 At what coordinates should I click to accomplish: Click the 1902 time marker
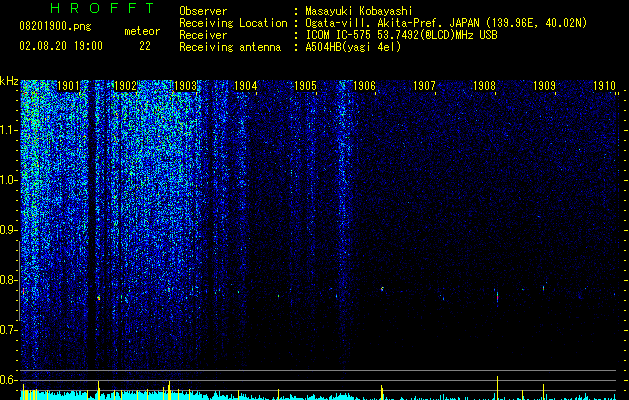click(x=126, y=85)
